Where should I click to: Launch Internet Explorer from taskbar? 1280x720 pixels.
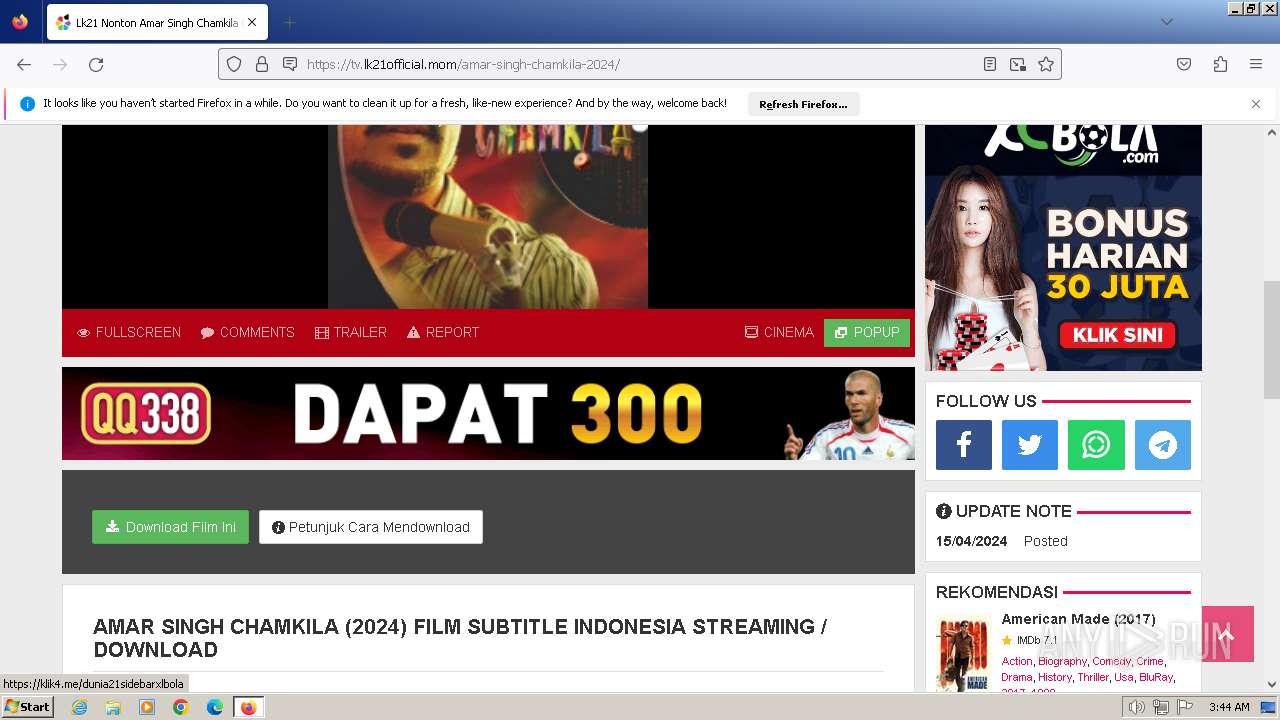click(79, 707)
